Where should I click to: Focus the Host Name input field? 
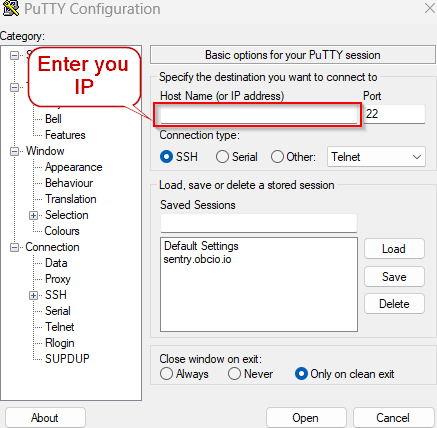pos(258,115)
